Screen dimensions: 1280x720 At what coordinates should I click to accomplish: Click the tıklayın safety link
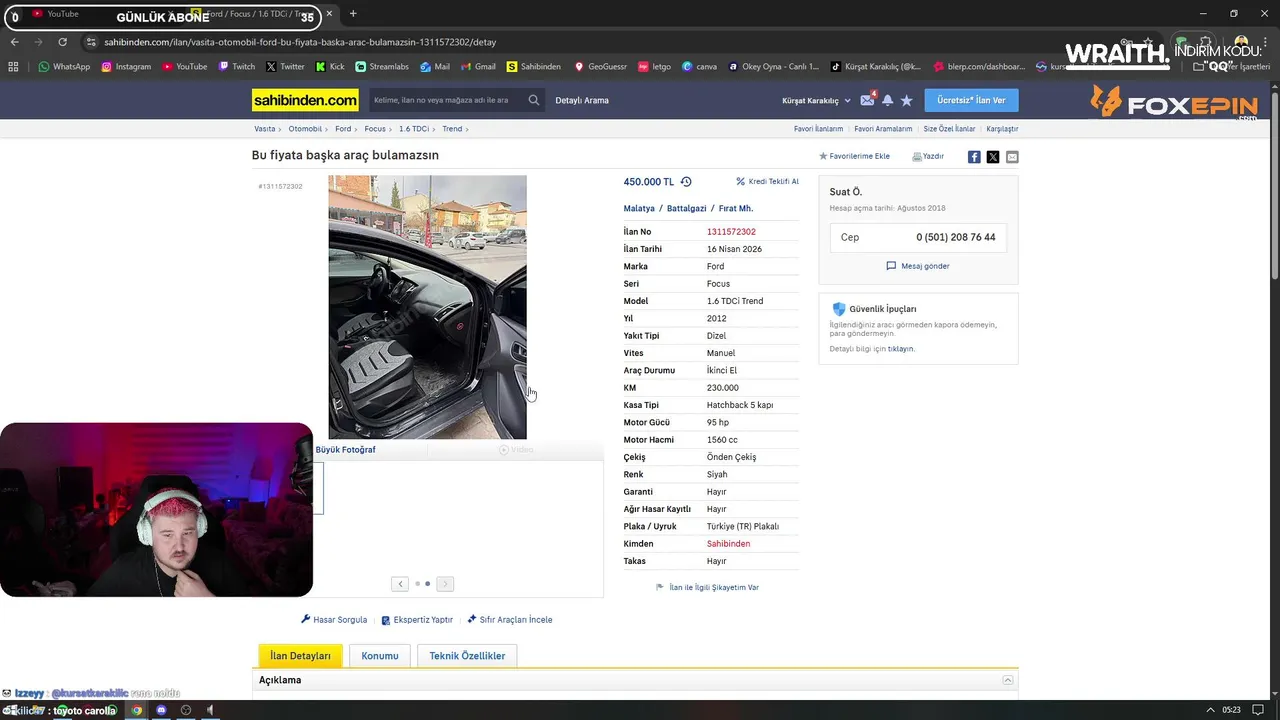click(901, 349)
